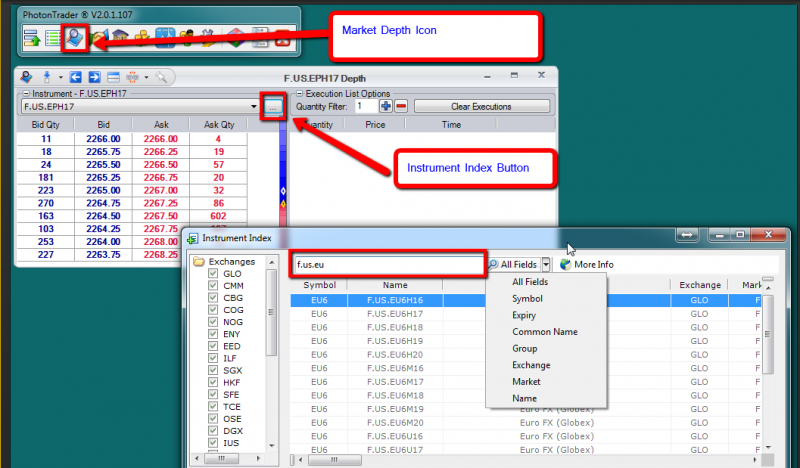Go back with the blue left arrow in Depth toolbar
The height and width of the screenshot is (468, 800).
coord(76,77)
